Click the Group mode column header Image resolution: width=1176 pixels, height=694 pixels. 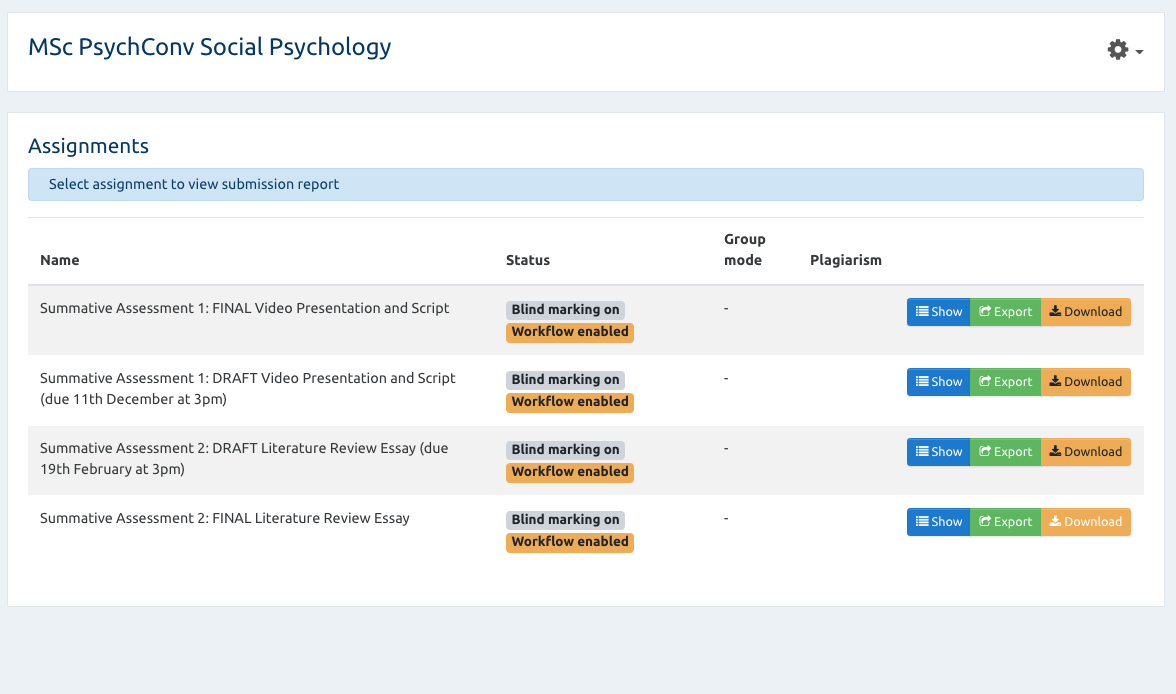click(745, 250)
